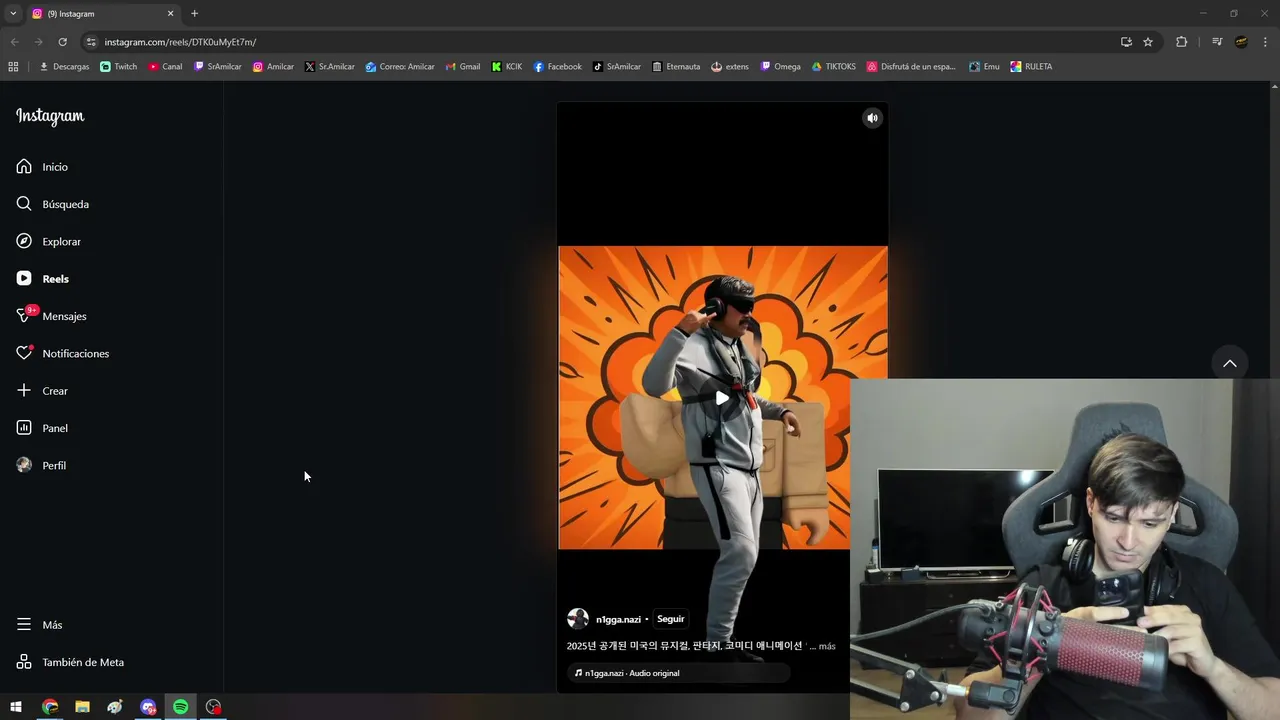Open reel author's profile avatar
This screenshot has height=720, width=1280.
click(578, 619)
